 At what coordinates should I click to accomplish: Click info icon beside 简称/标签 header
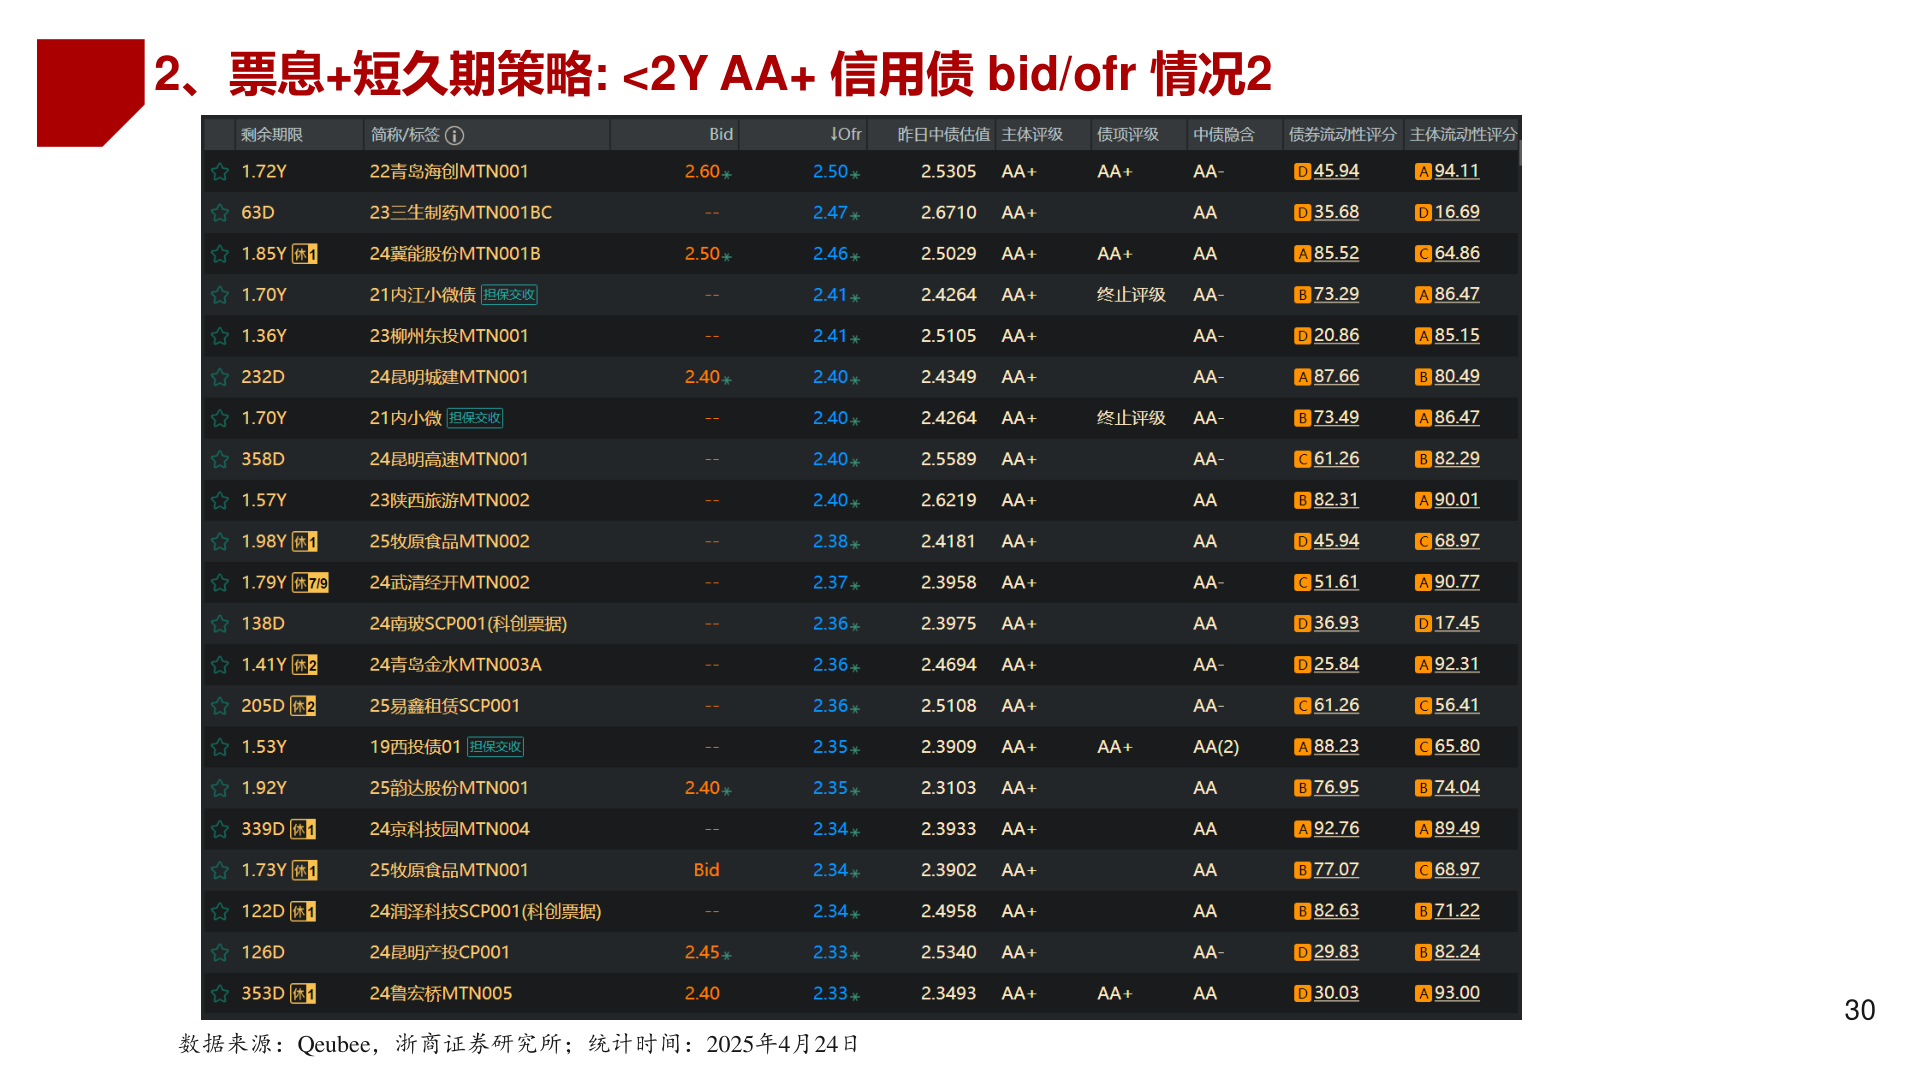point(454,135)
